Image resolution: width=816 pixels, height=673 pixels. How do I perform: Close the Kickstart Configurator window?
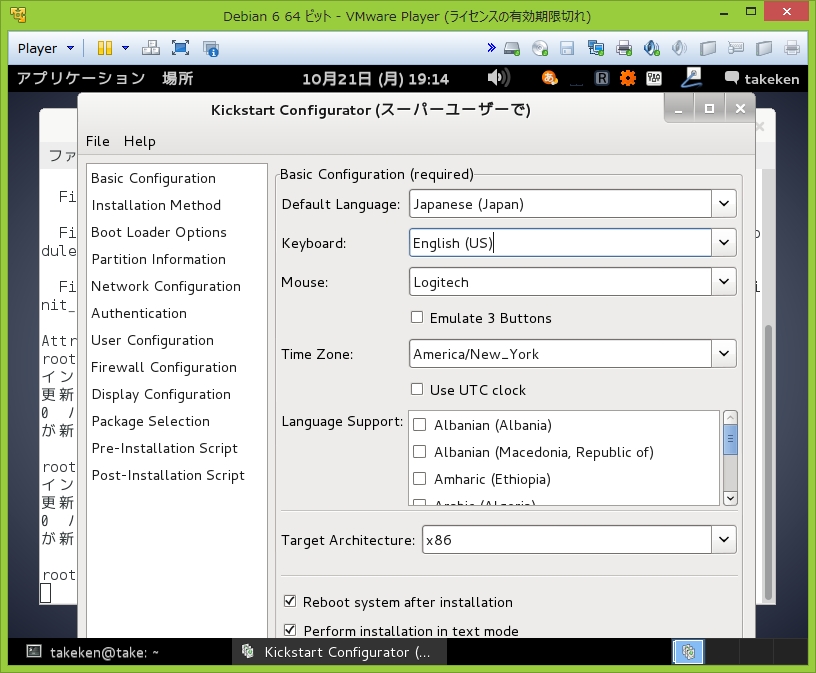pyautogui.click(x=740, y=109)
